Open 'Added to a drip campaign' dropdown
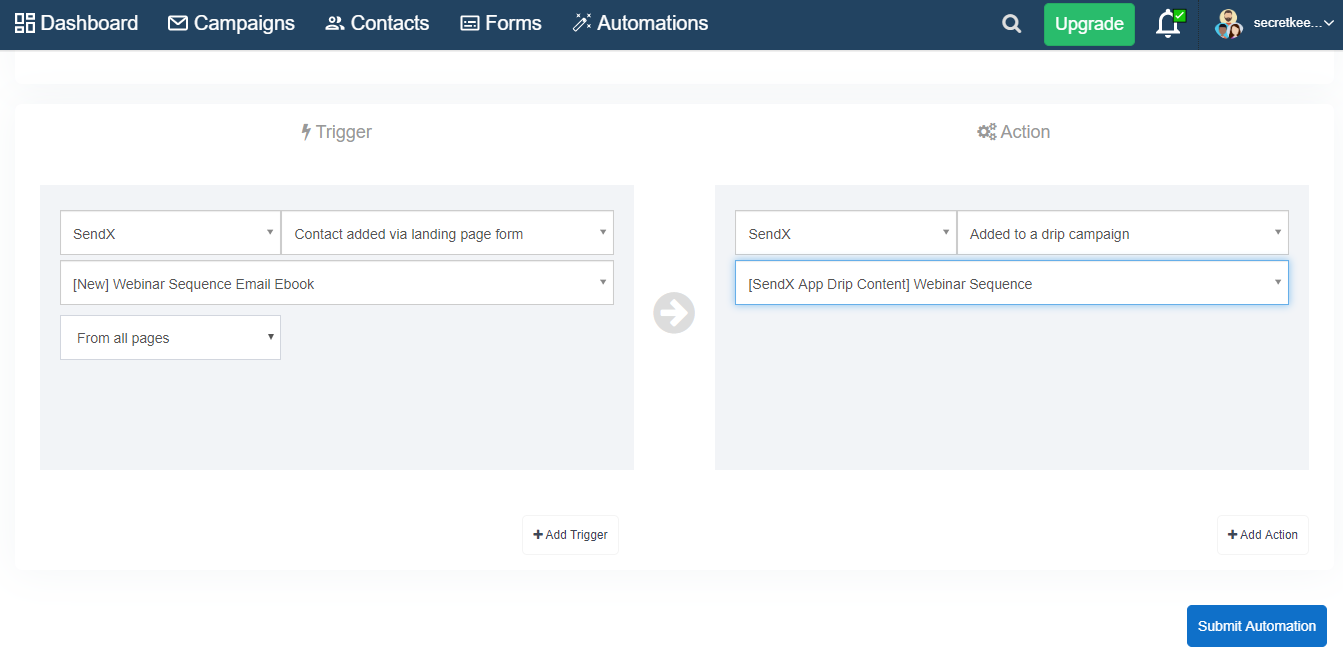Screen dimensions: 1343x654 (x=1122, y=233)
